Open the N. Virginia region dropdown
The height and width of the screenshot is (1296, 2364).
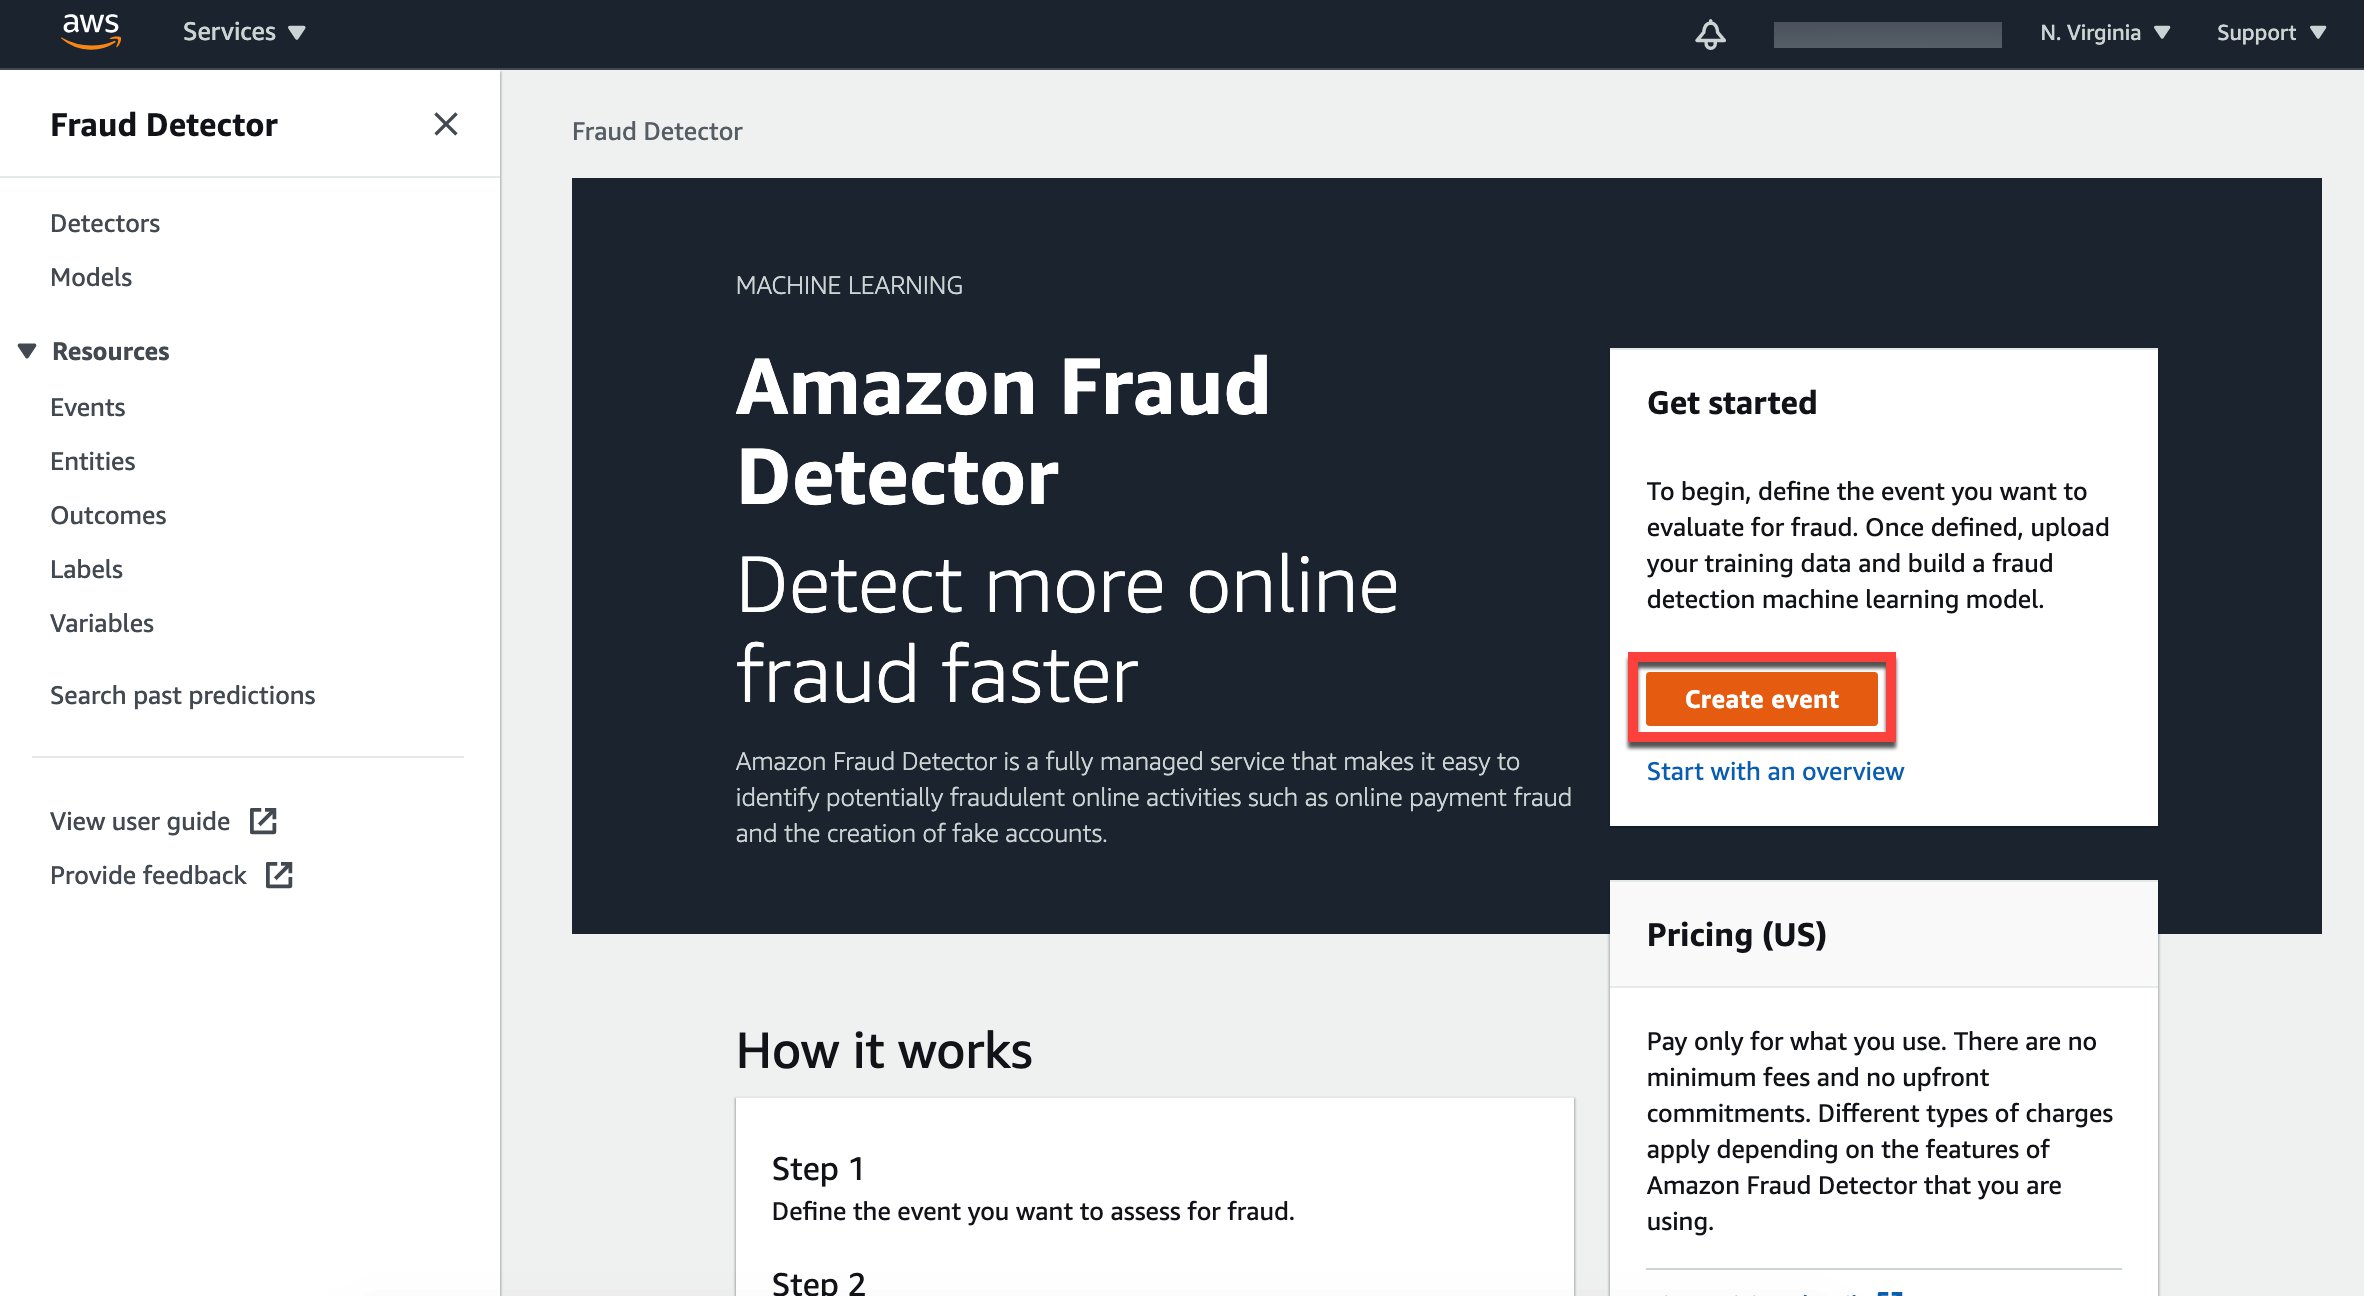(x=2105, y=33)
